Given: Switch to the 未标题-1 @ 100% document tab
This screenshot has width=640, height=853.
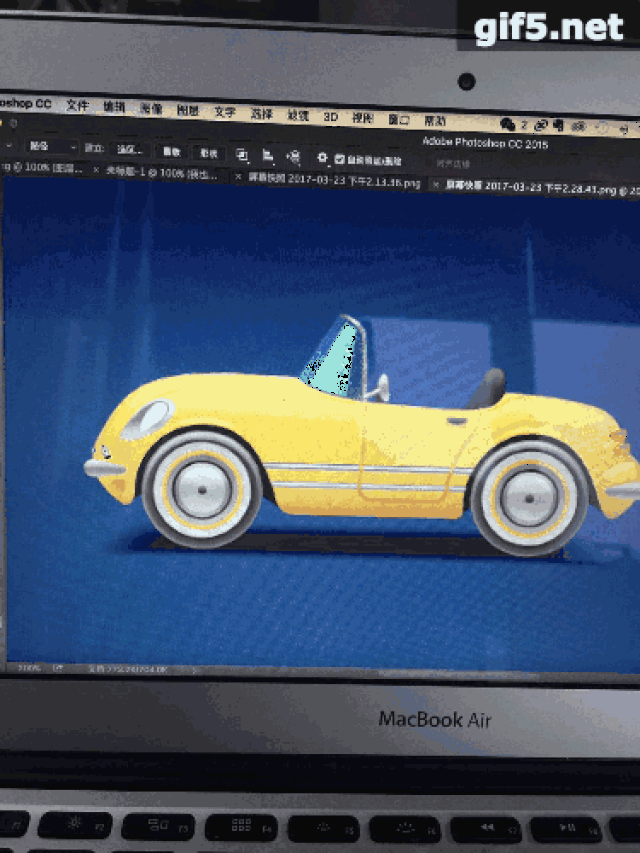Looking at the screenshot, I should point(161,173).
